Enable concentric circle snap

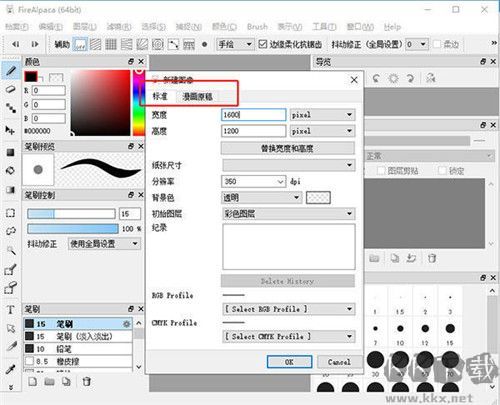click(x=158, y=44)
